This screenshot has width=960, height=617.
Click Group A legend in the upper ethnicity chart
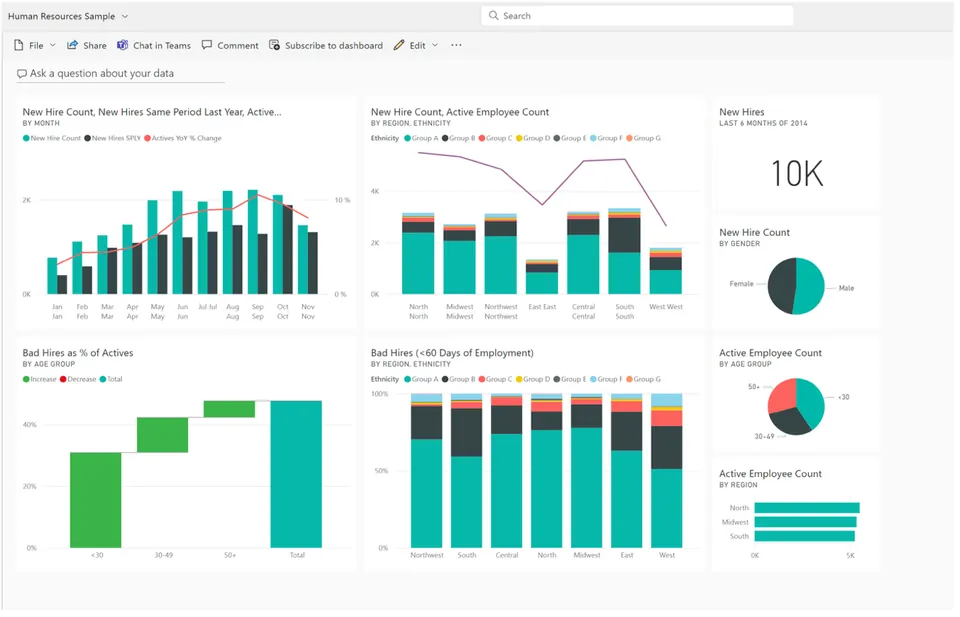(421, 138)
